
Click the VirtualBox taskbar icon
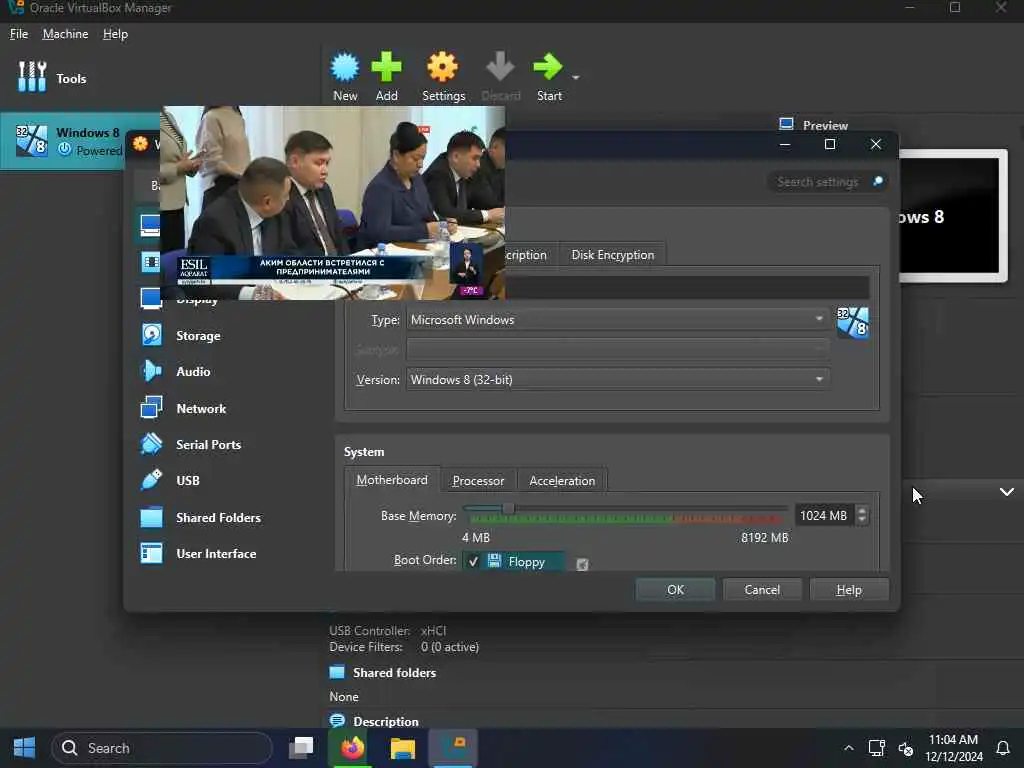click(x=453, y=748)
